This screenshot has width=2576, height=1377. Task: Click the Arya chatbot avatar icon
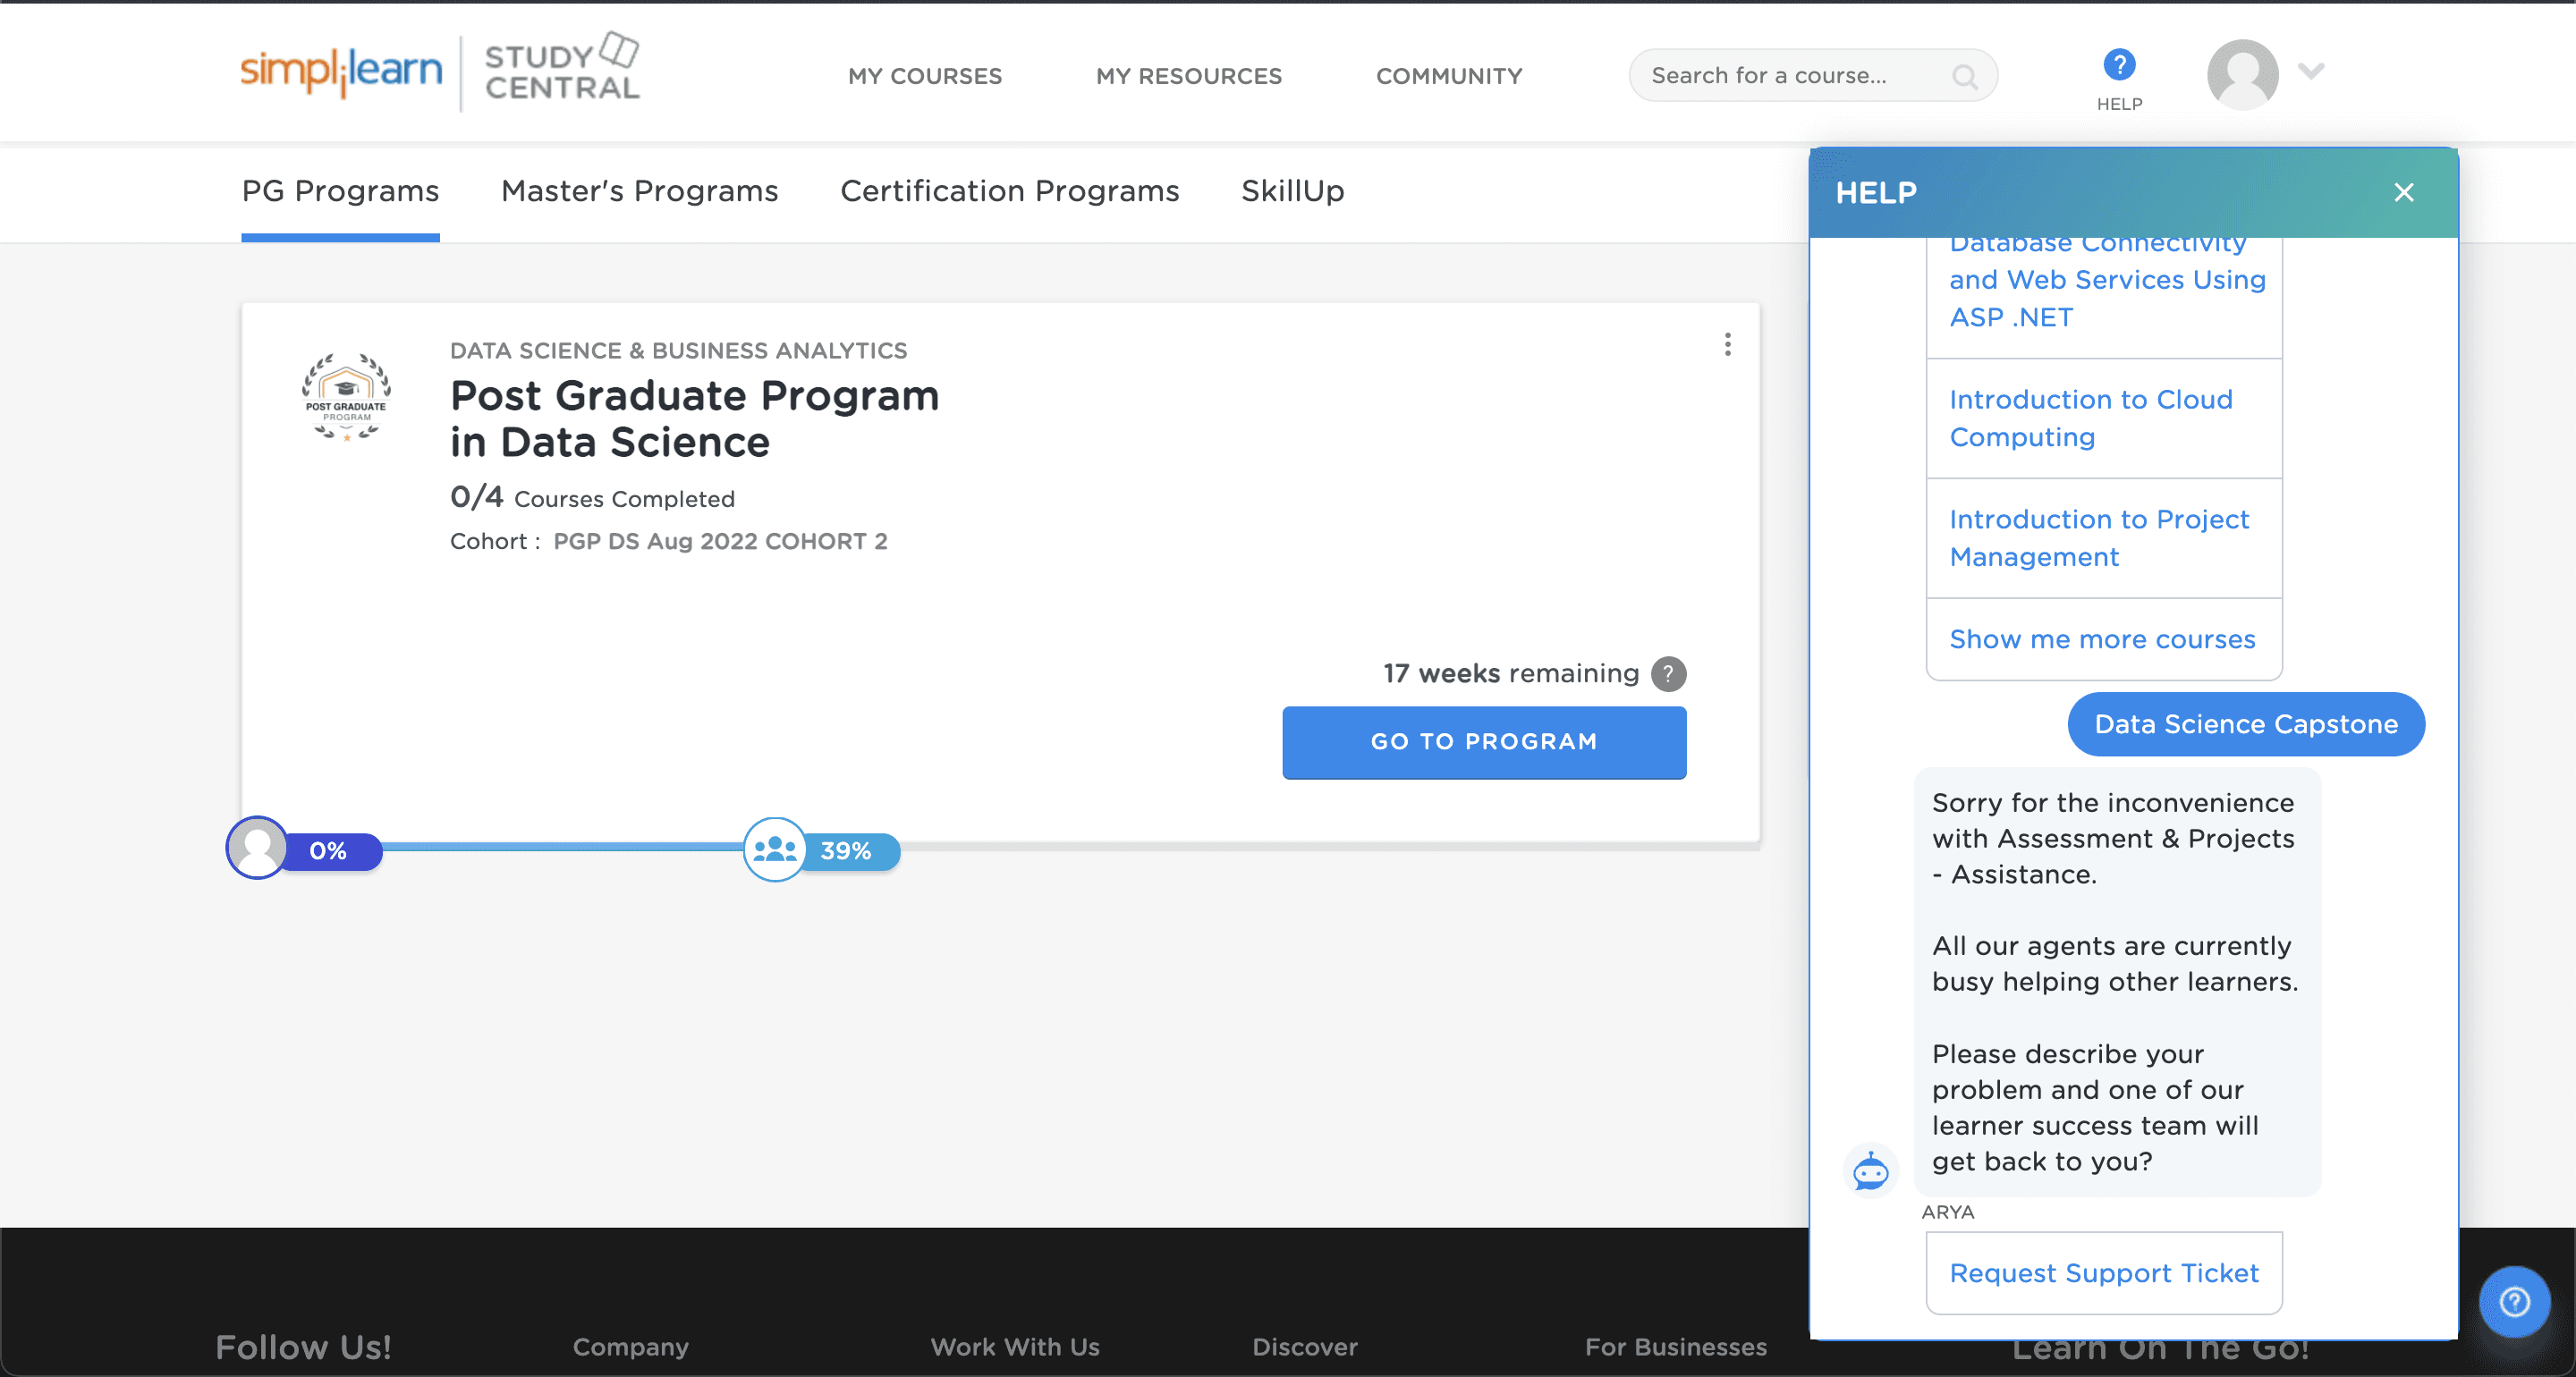[x=1870, y=1170]
